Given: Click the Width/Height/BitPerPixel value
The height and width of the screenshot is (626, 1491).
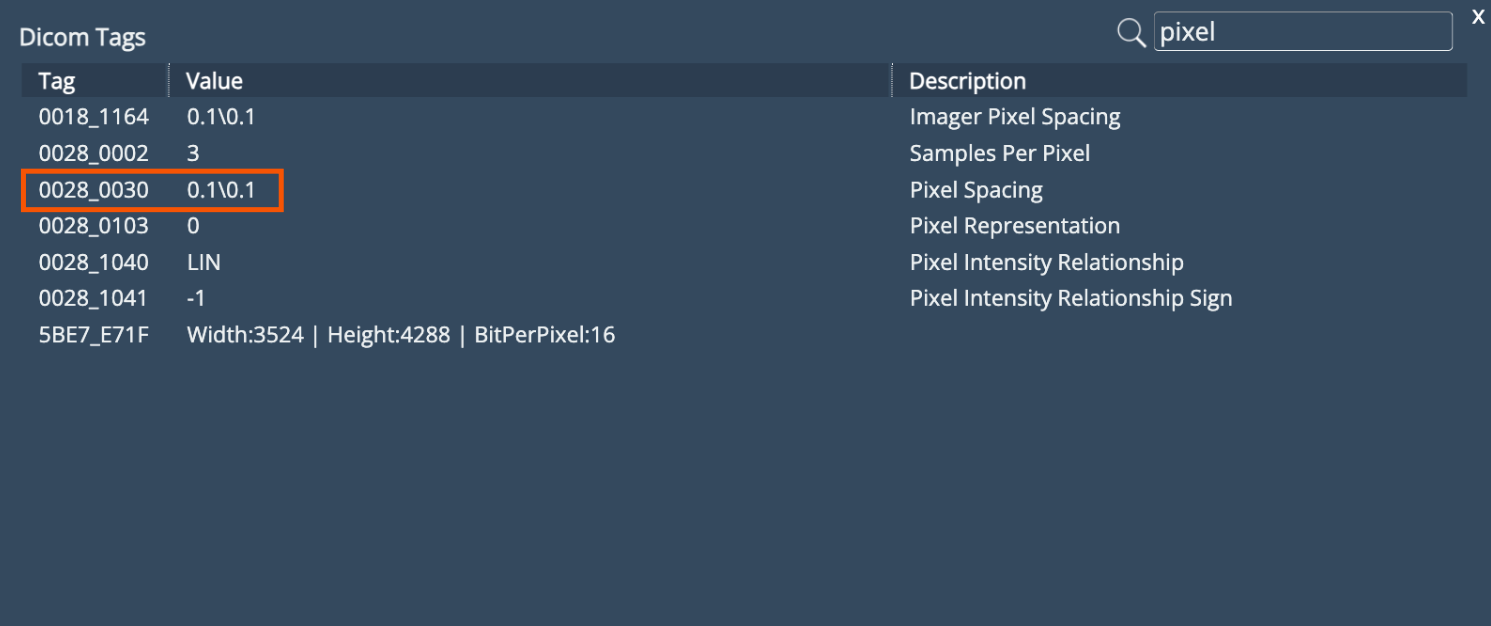Looking at the screenshot, I should coord(400,335).
